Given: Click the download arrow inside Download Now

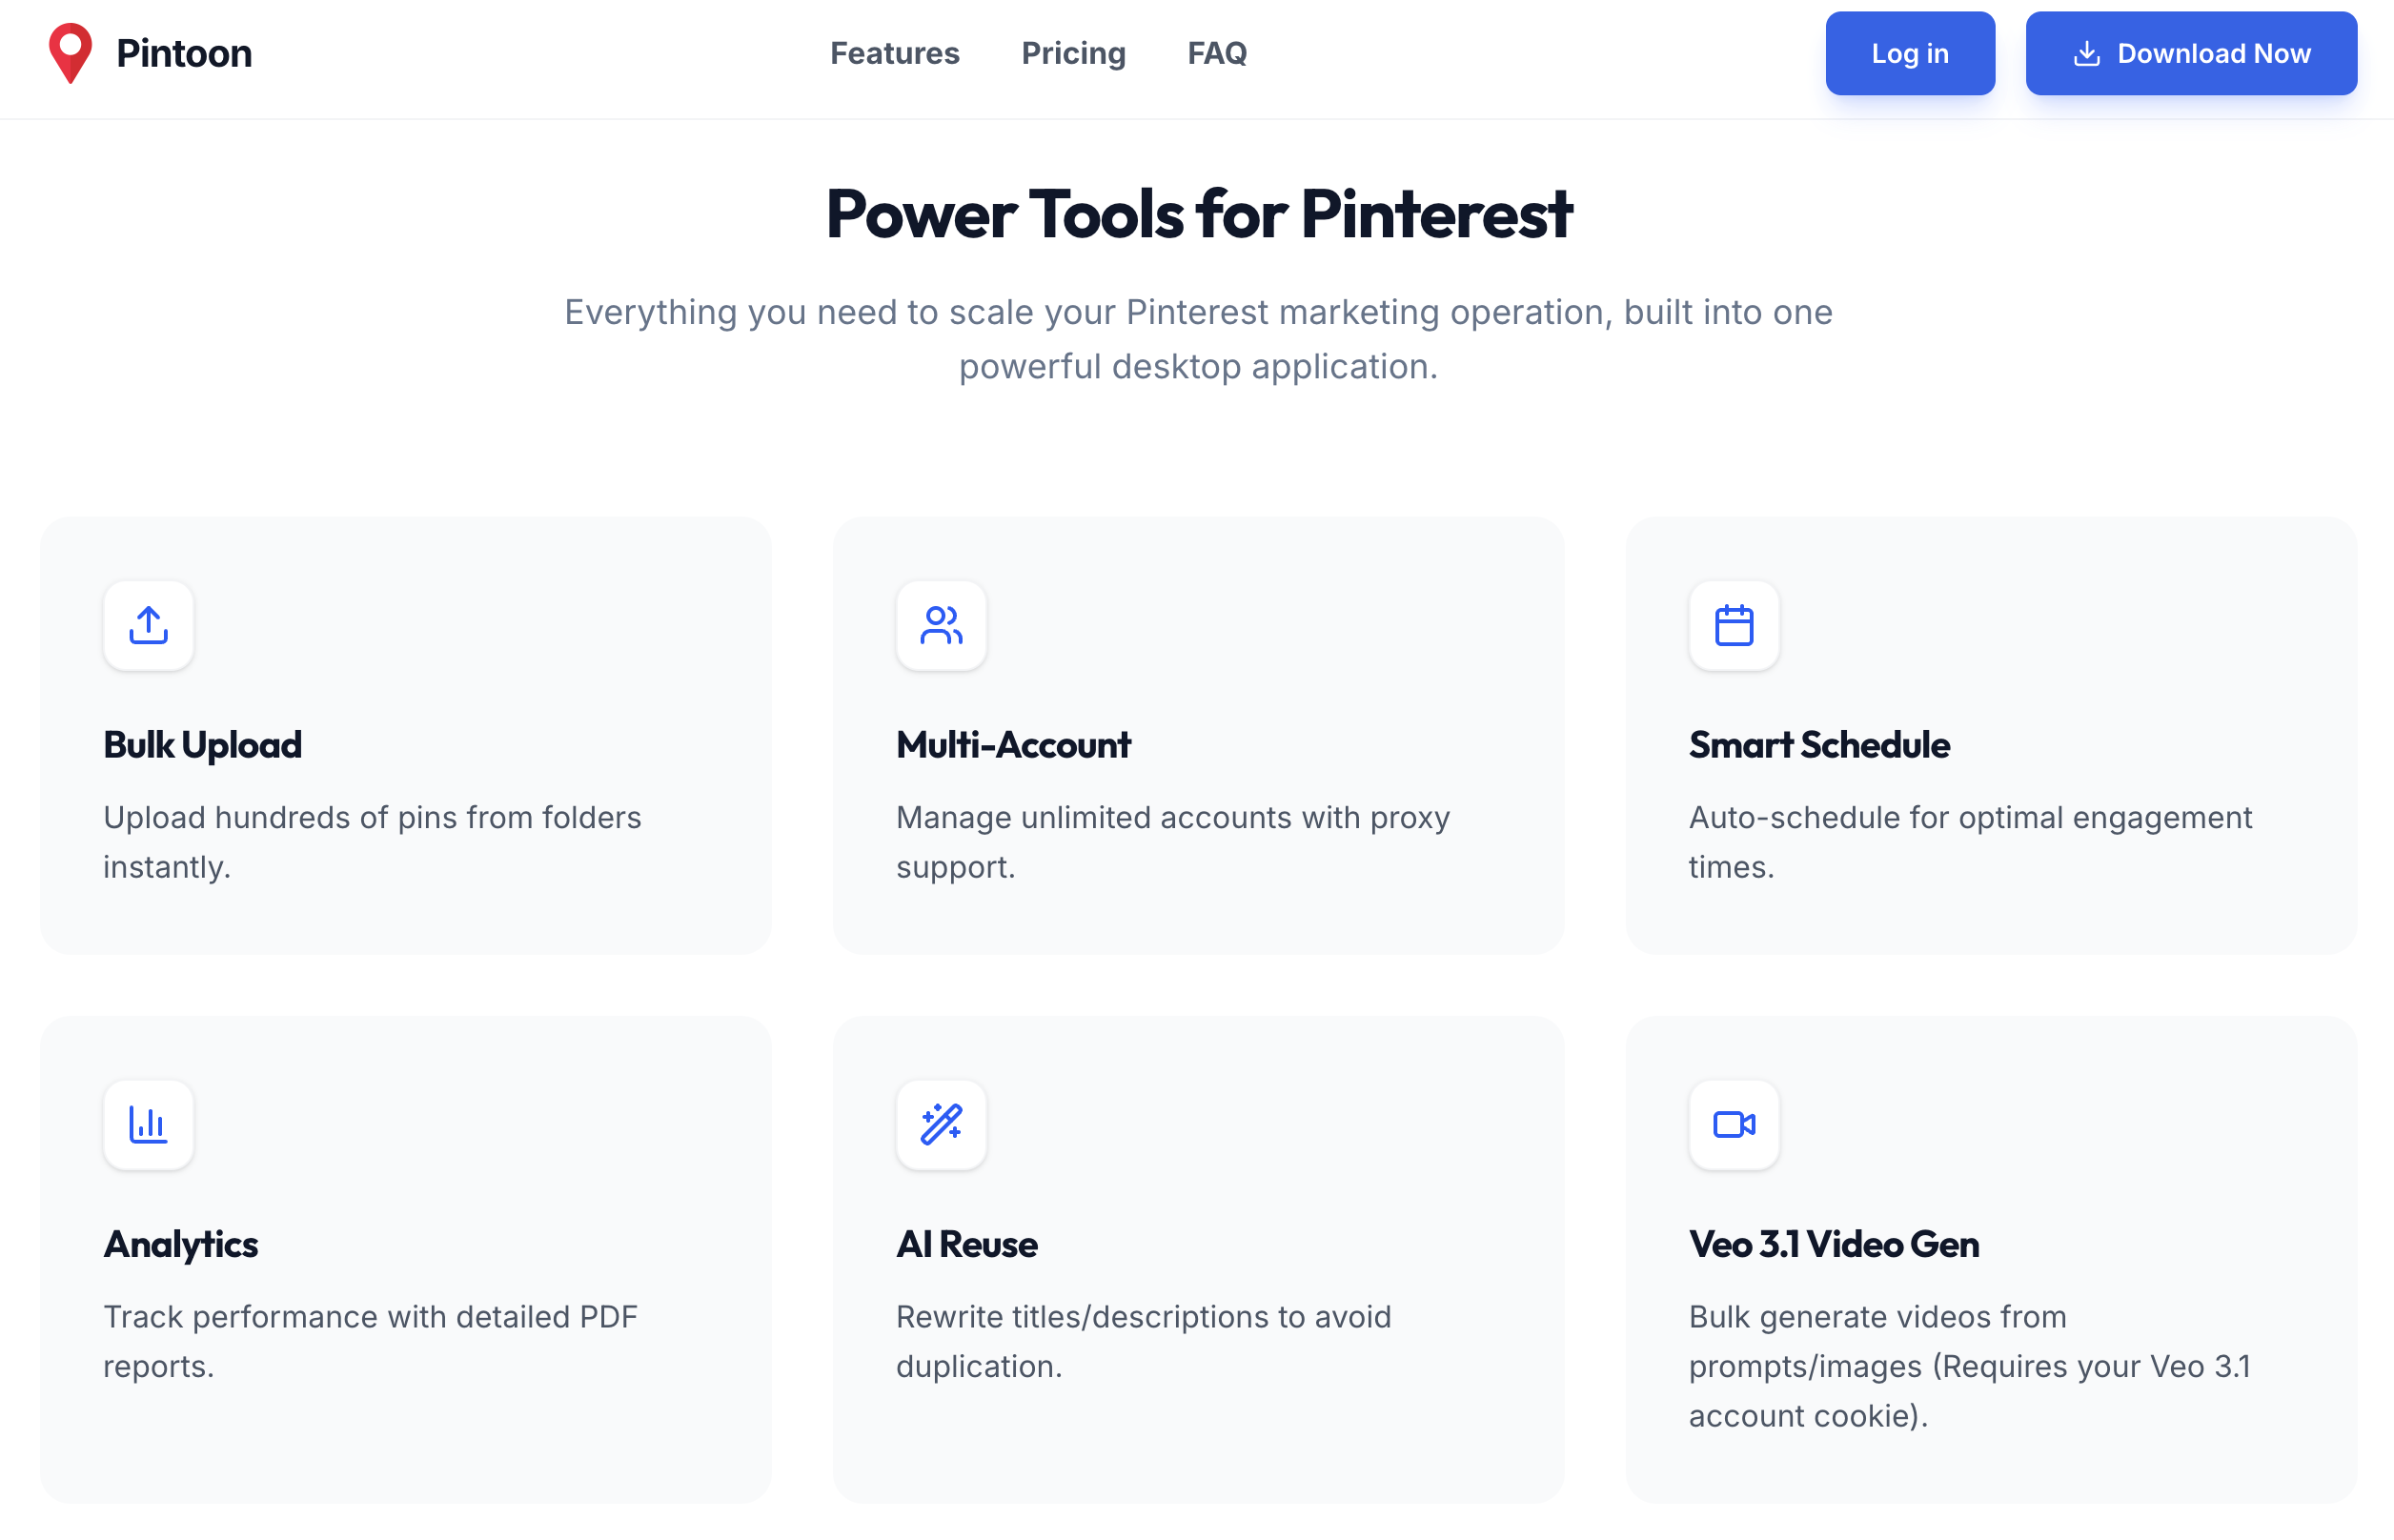Looking at the screenshot, I should [2089, 54].
